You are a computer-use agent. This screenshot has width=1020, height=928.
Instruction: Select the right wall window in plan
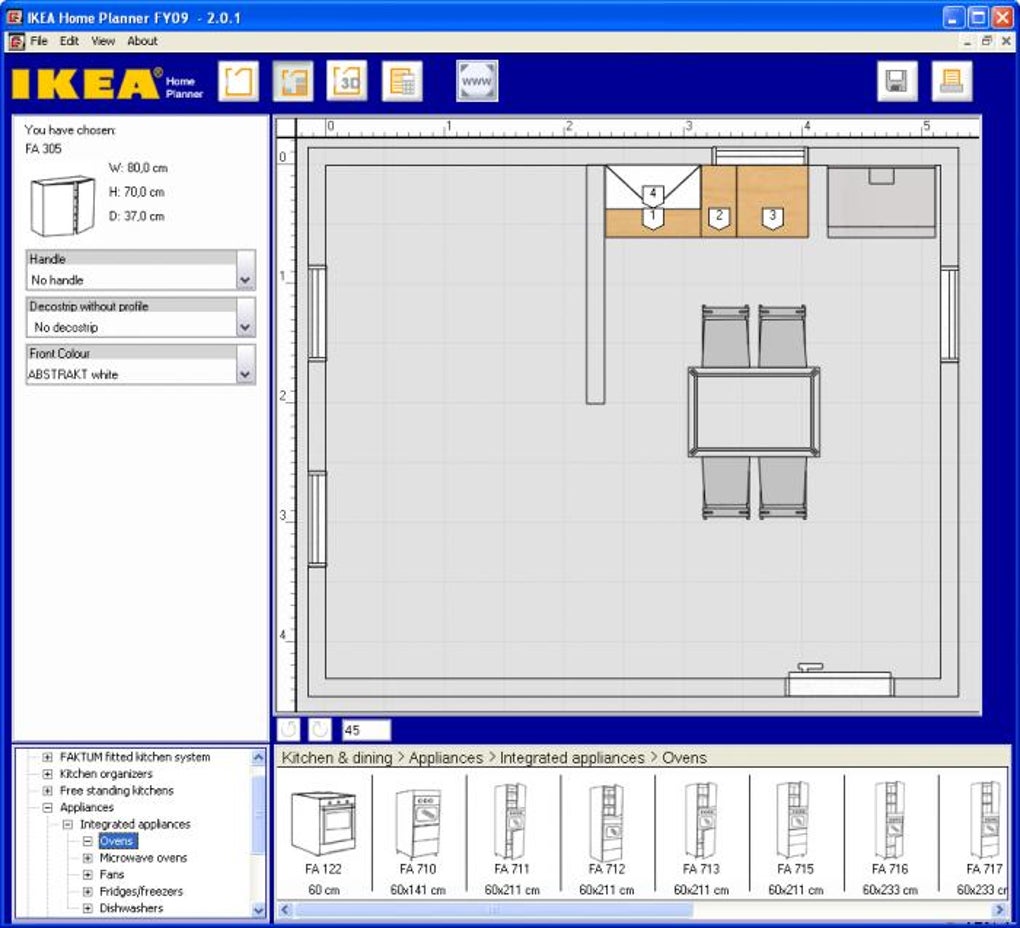coord(949,314)
